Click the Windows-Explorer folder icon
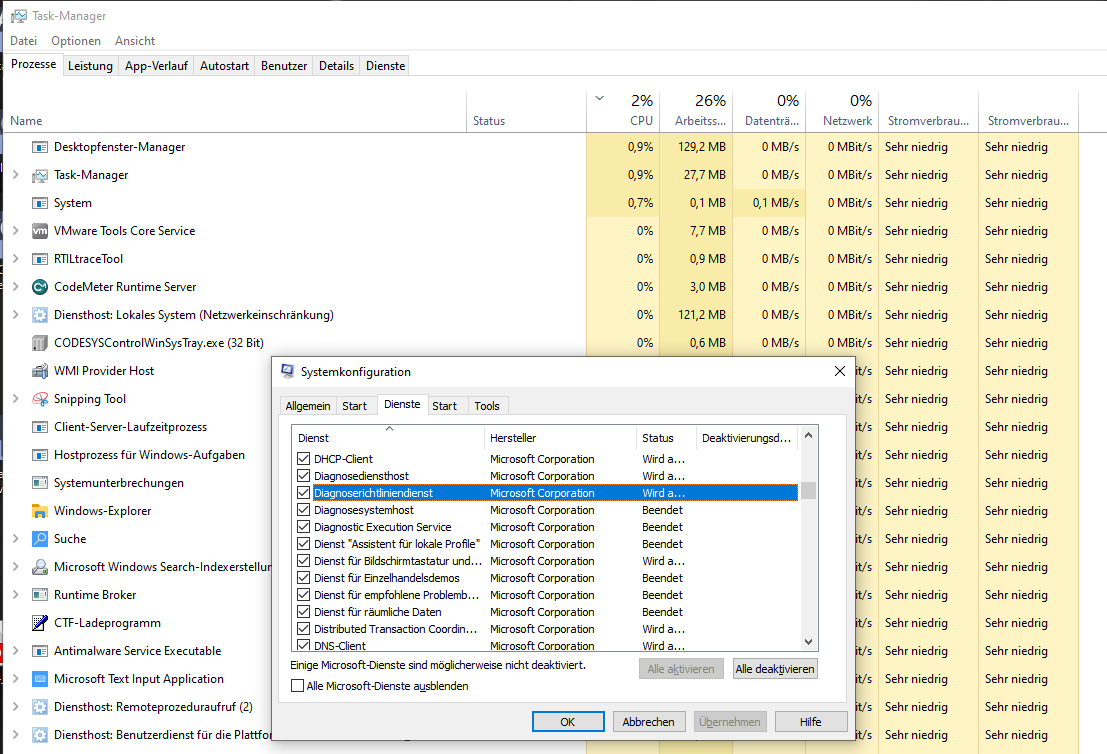This screenshot has height=754, width=1107. tap(40, 511)
